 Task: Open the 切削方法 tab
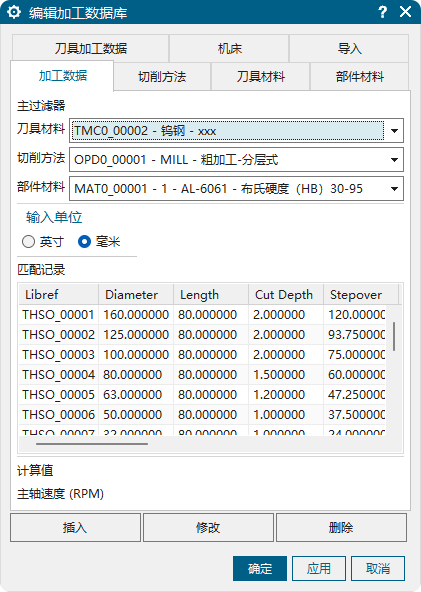(x=162, y=77)
